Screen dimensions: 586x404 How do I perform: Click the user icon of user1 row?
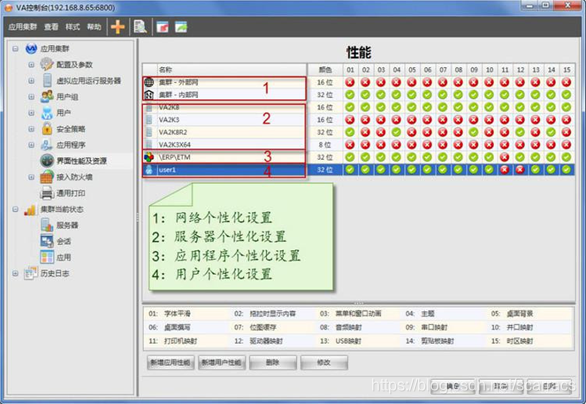tap(149, 170)
